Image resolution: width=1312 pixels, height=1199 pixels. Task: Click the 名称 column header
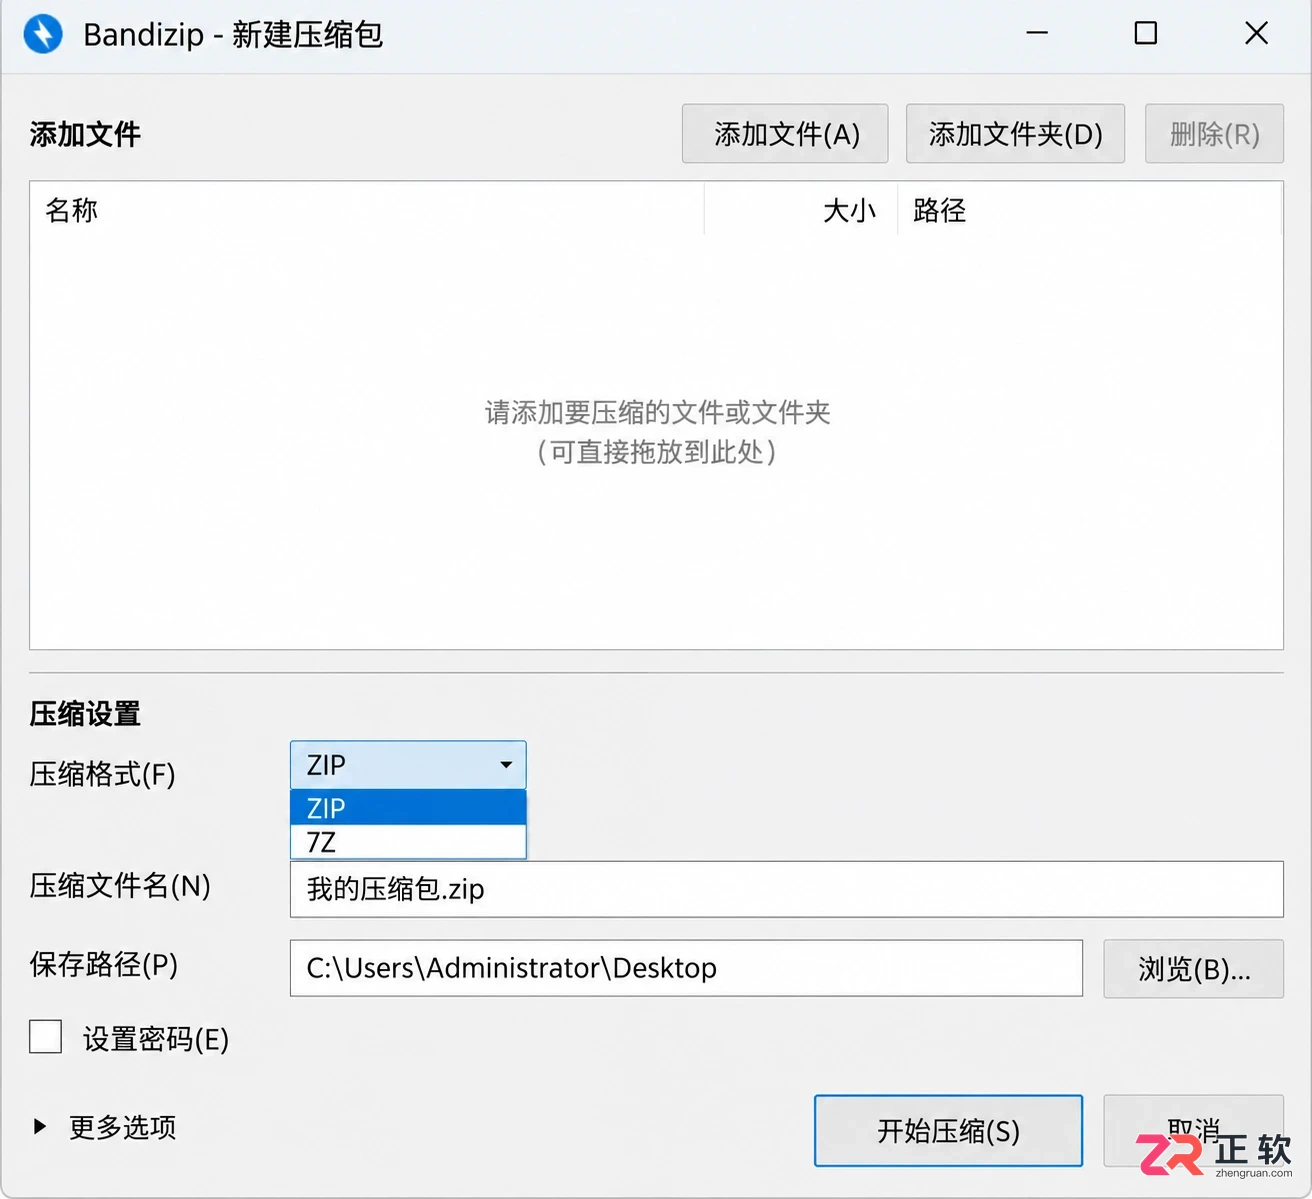pyautogui.click(x=367, y=210)
